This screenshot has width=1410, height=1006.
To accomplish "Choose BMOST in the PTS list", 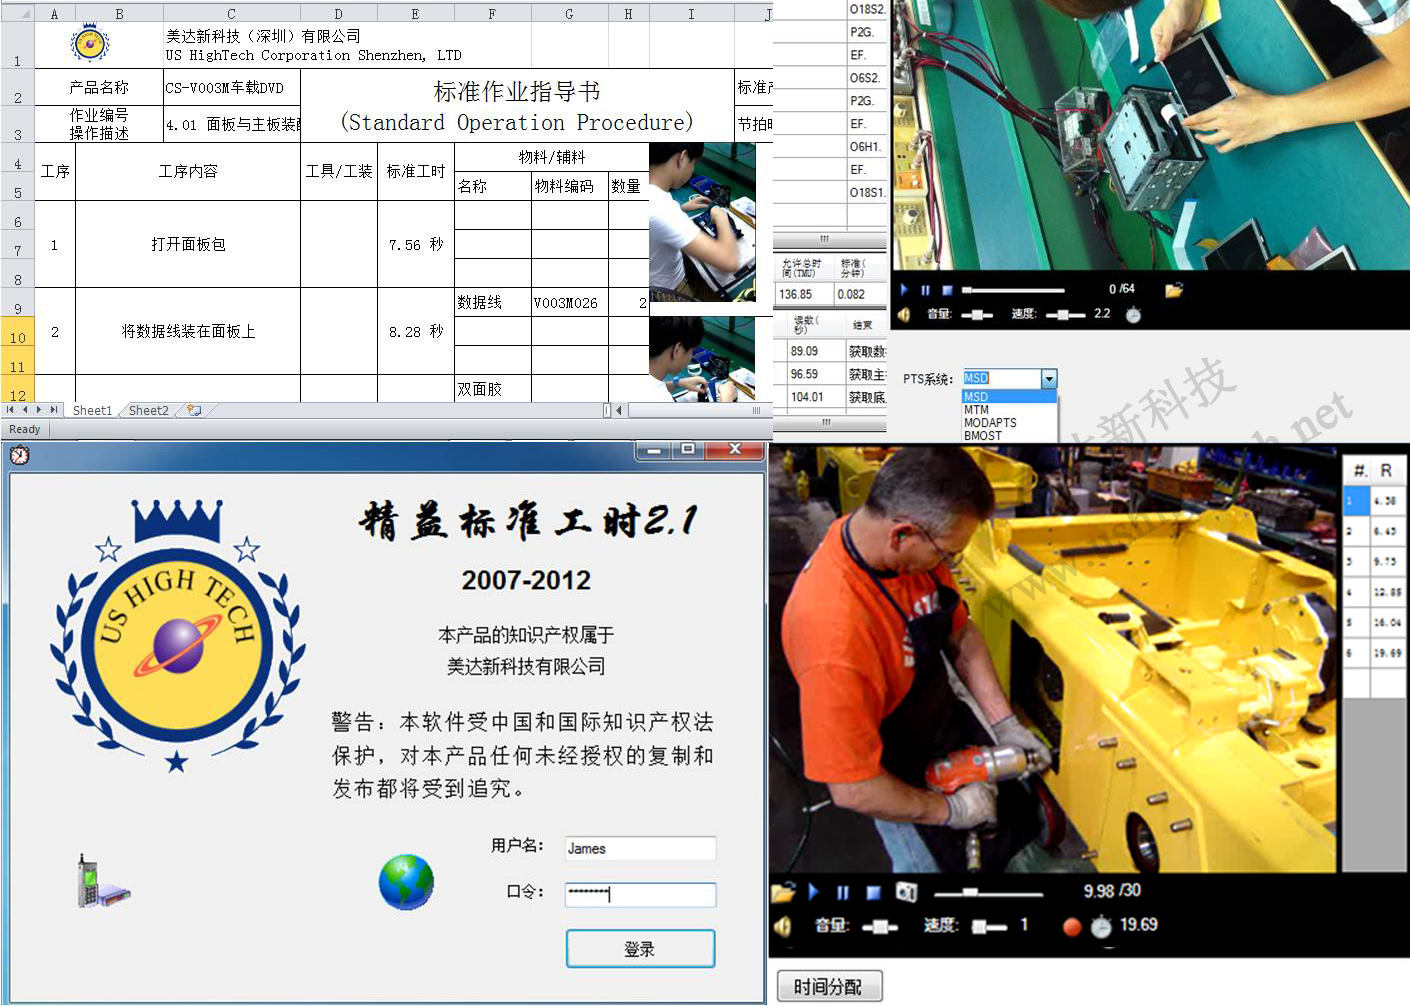I will point(1008,436).
